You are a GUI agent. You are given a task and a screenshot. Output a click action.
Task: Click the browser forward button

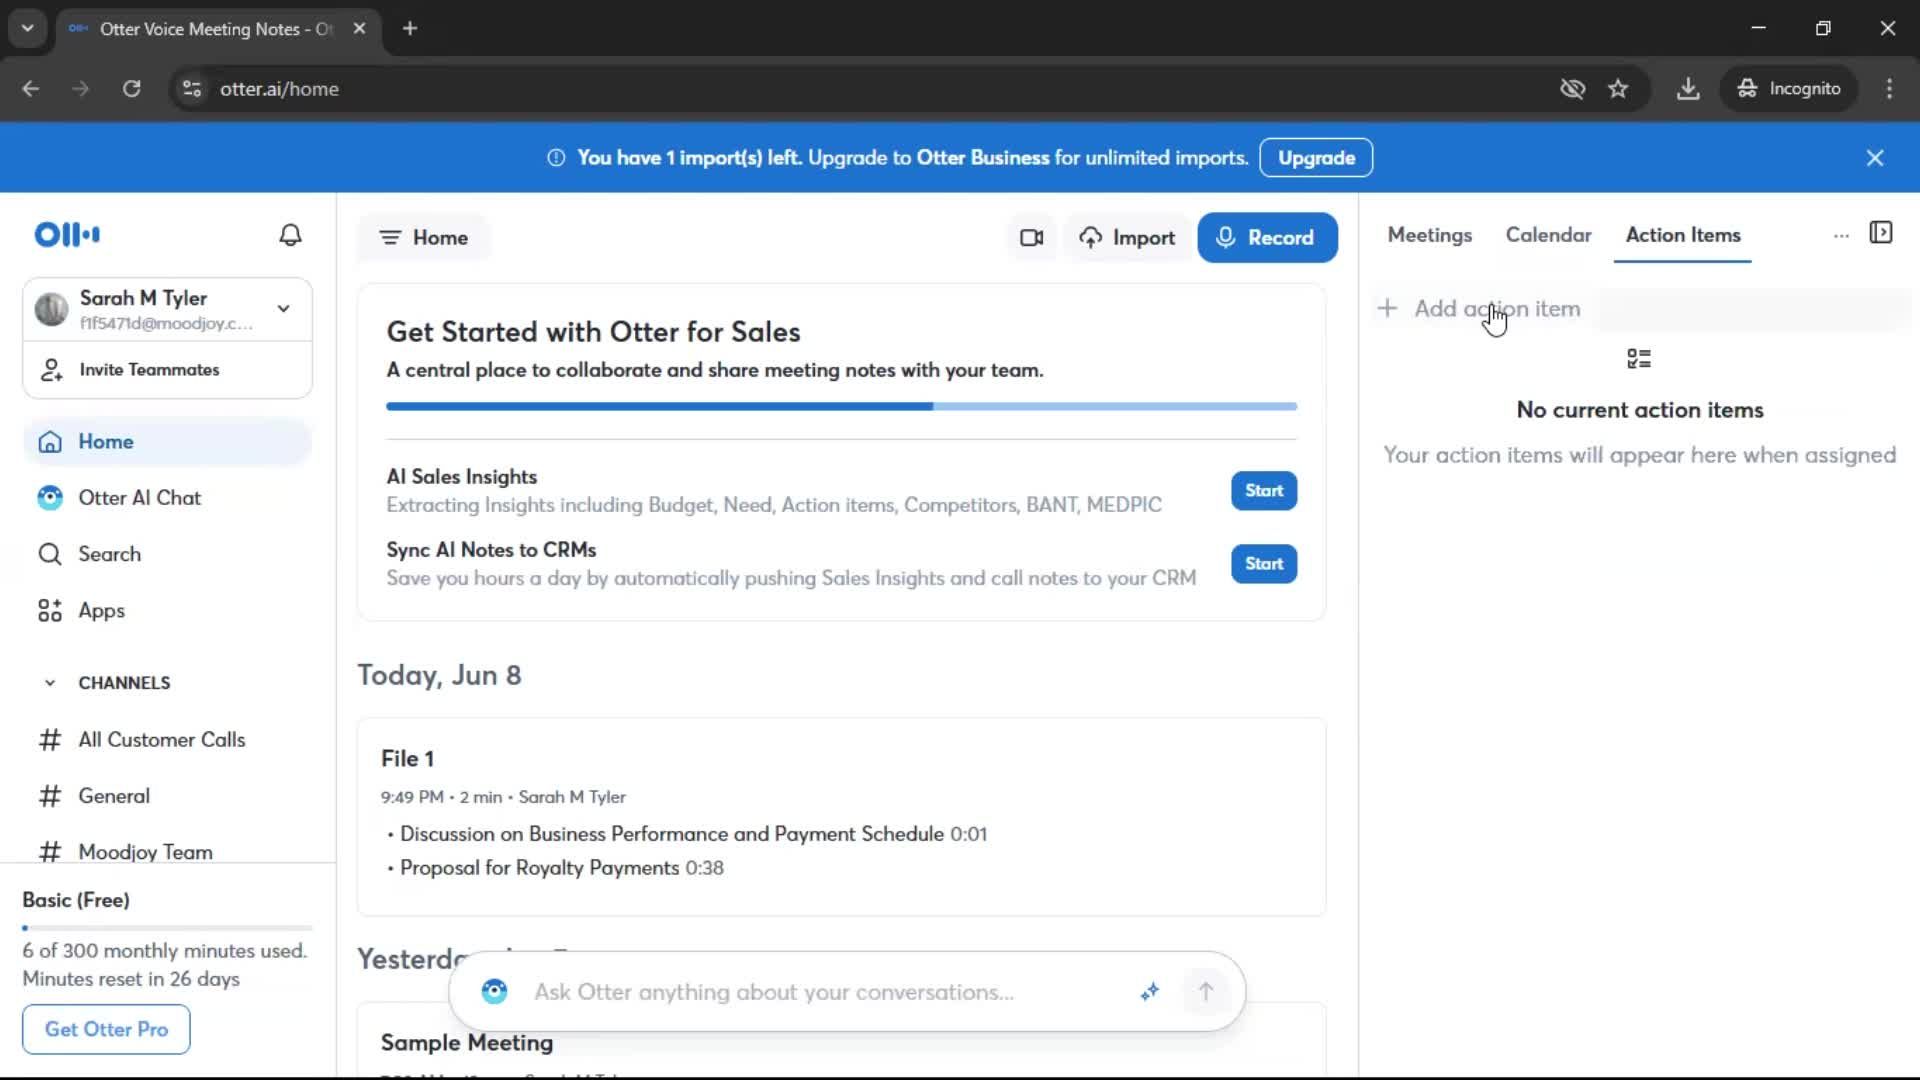(x=81, y=89)
